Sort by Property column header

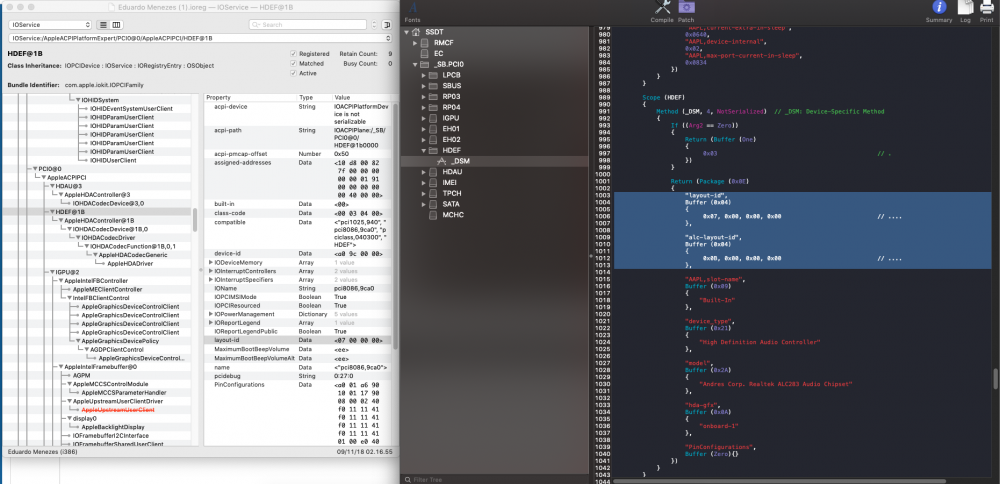click(250, 98)
